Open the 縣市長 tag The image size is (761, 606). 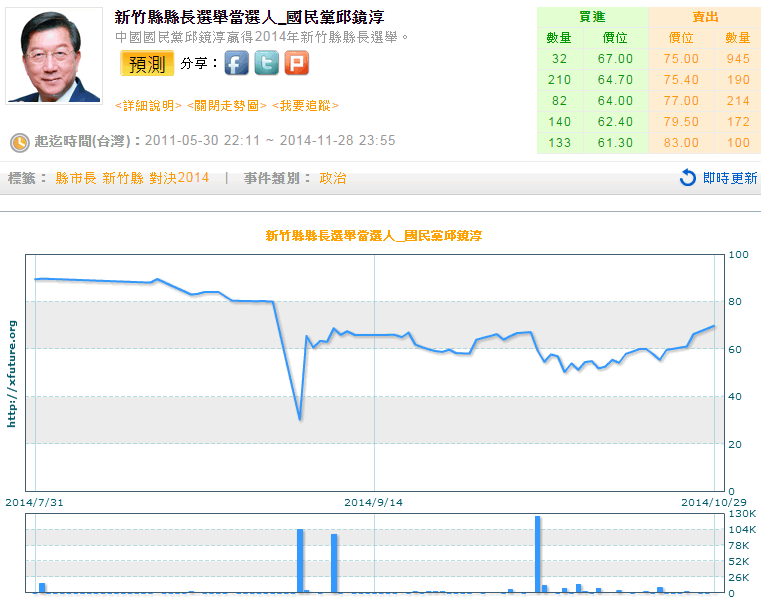click(76, 178)
